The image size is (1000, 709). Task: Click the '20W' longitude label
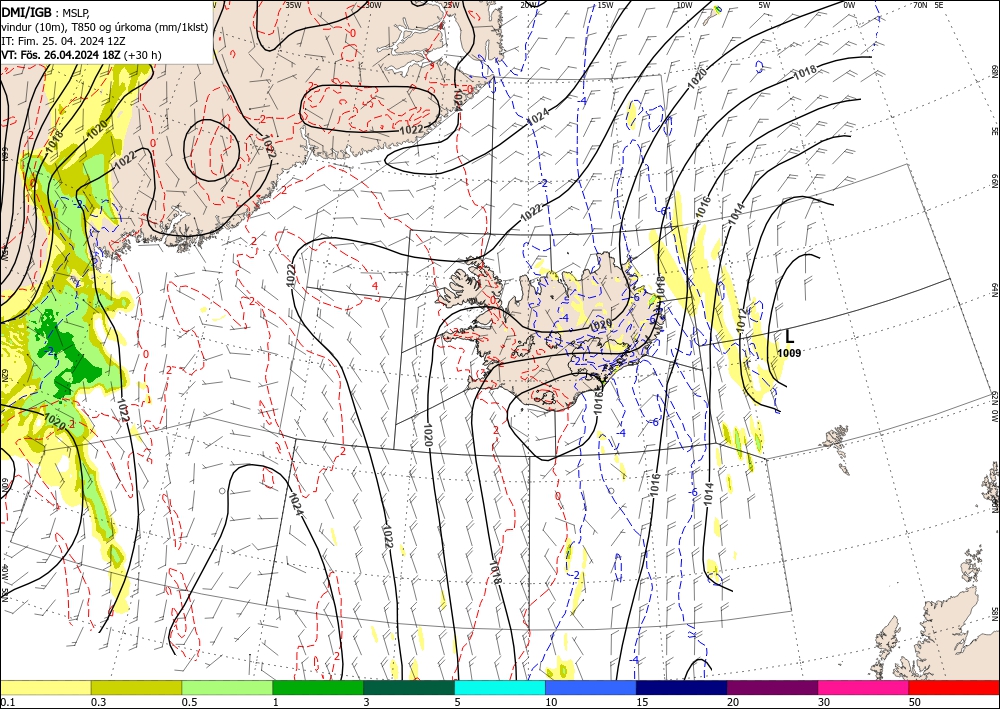tap(528, 5)
